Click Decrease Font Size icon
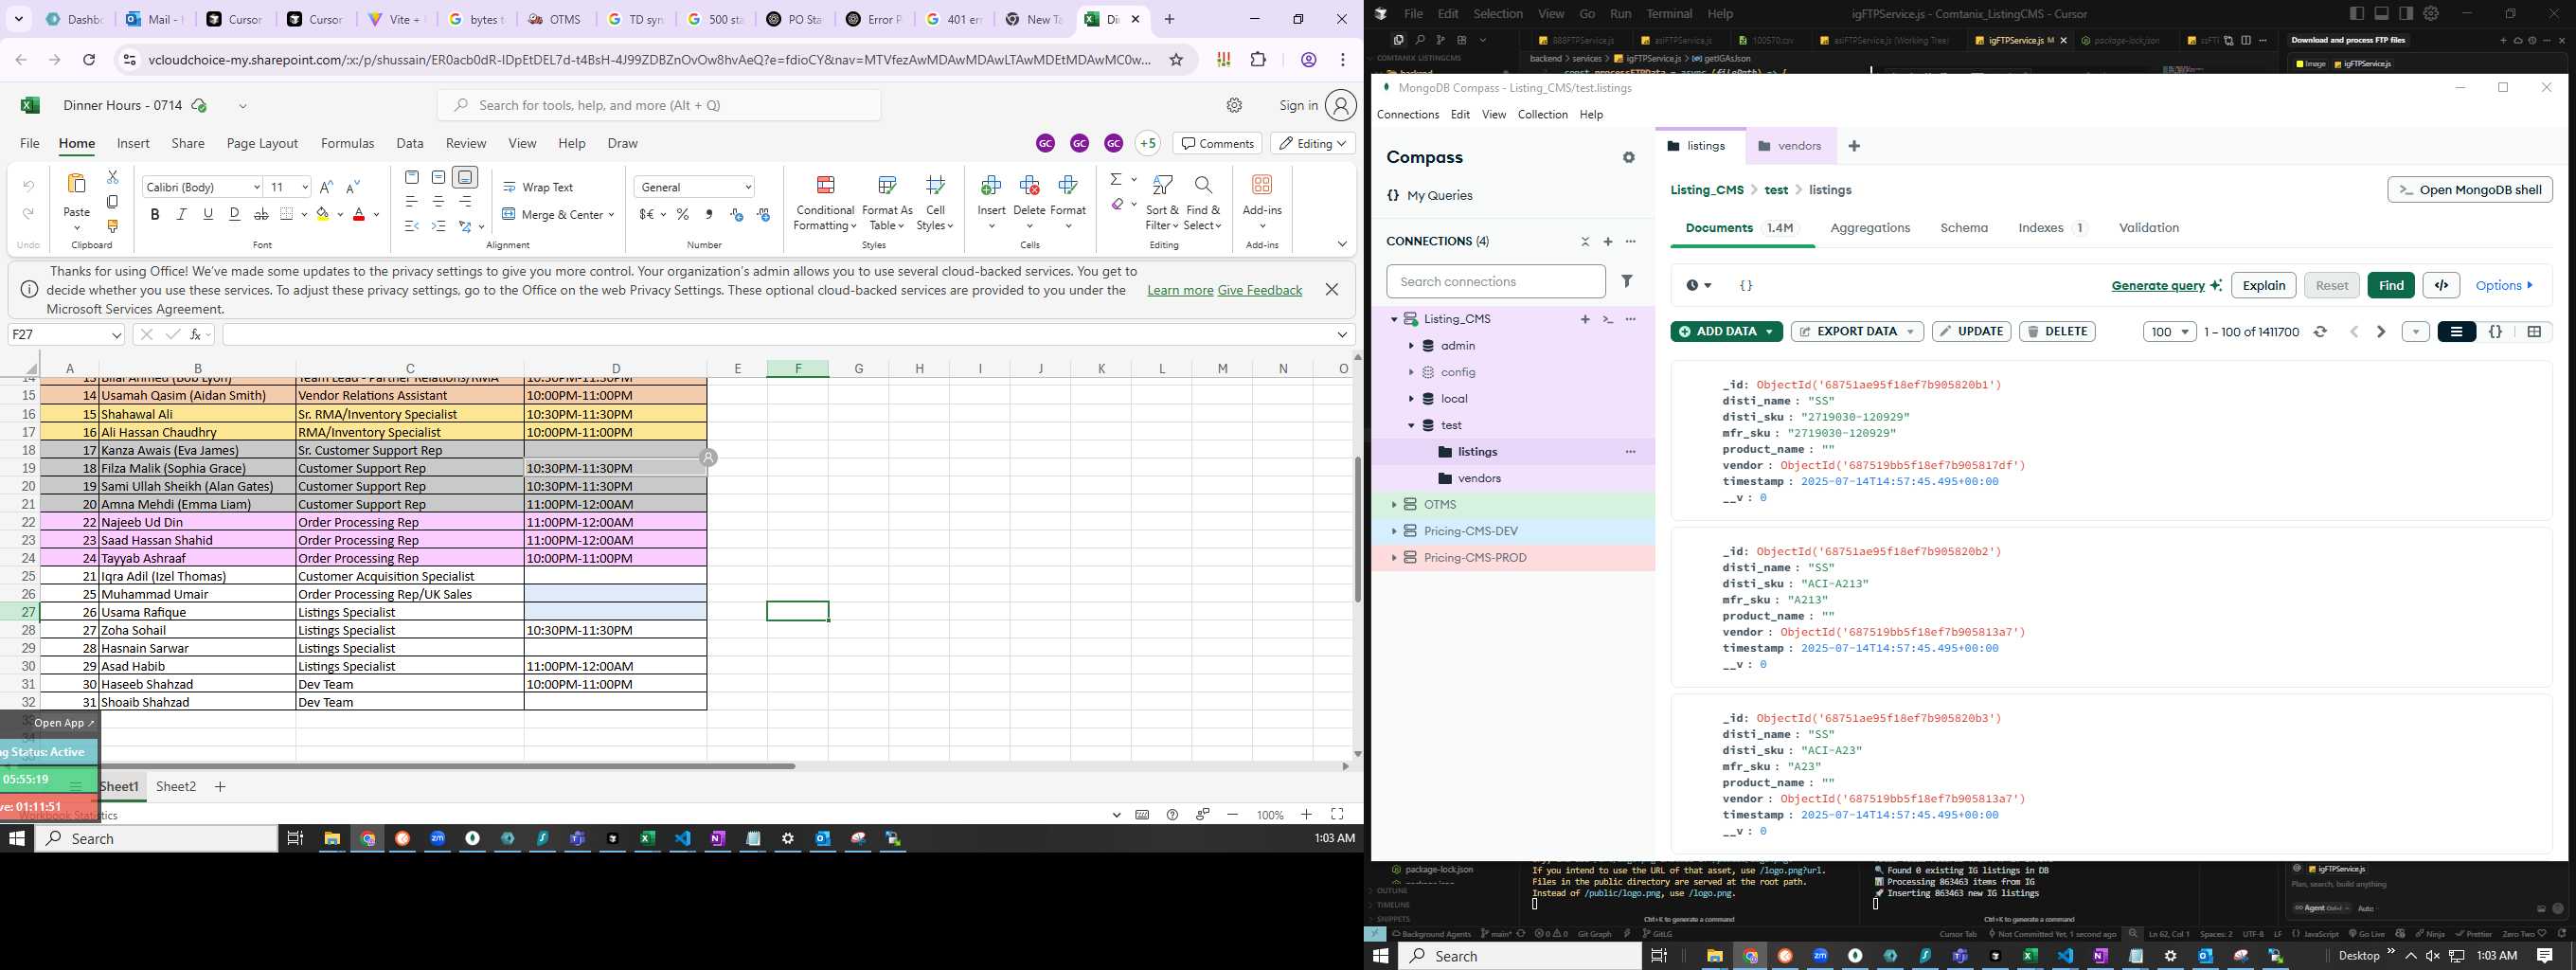Screen dimensions: 2576x970 (352, 187)
